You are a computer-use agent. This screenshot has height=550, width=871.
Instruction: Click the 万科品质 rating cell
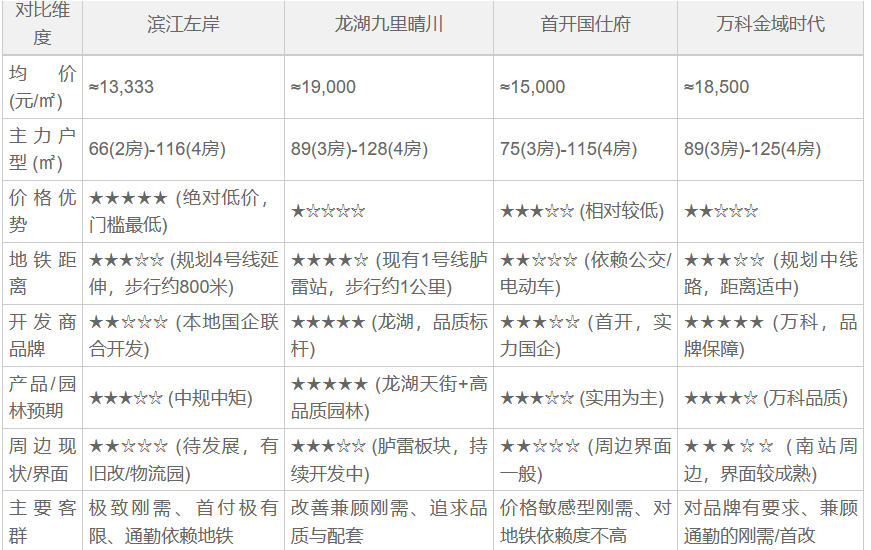pyautogui.click(x=770, y=397)
